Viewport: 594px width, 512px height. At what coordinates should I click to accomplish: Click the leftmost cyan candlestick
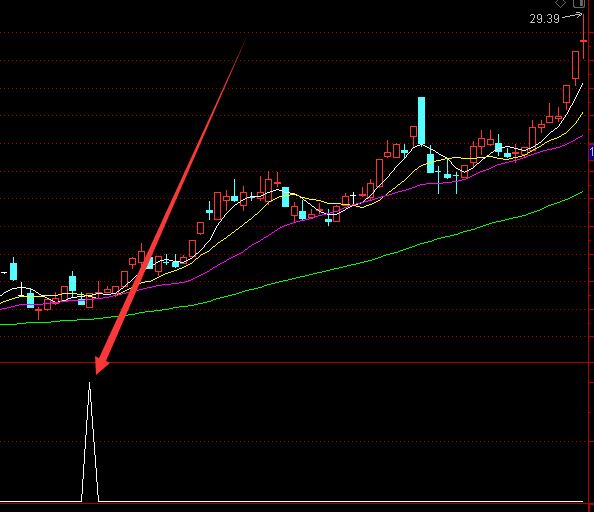pos(13,270)
